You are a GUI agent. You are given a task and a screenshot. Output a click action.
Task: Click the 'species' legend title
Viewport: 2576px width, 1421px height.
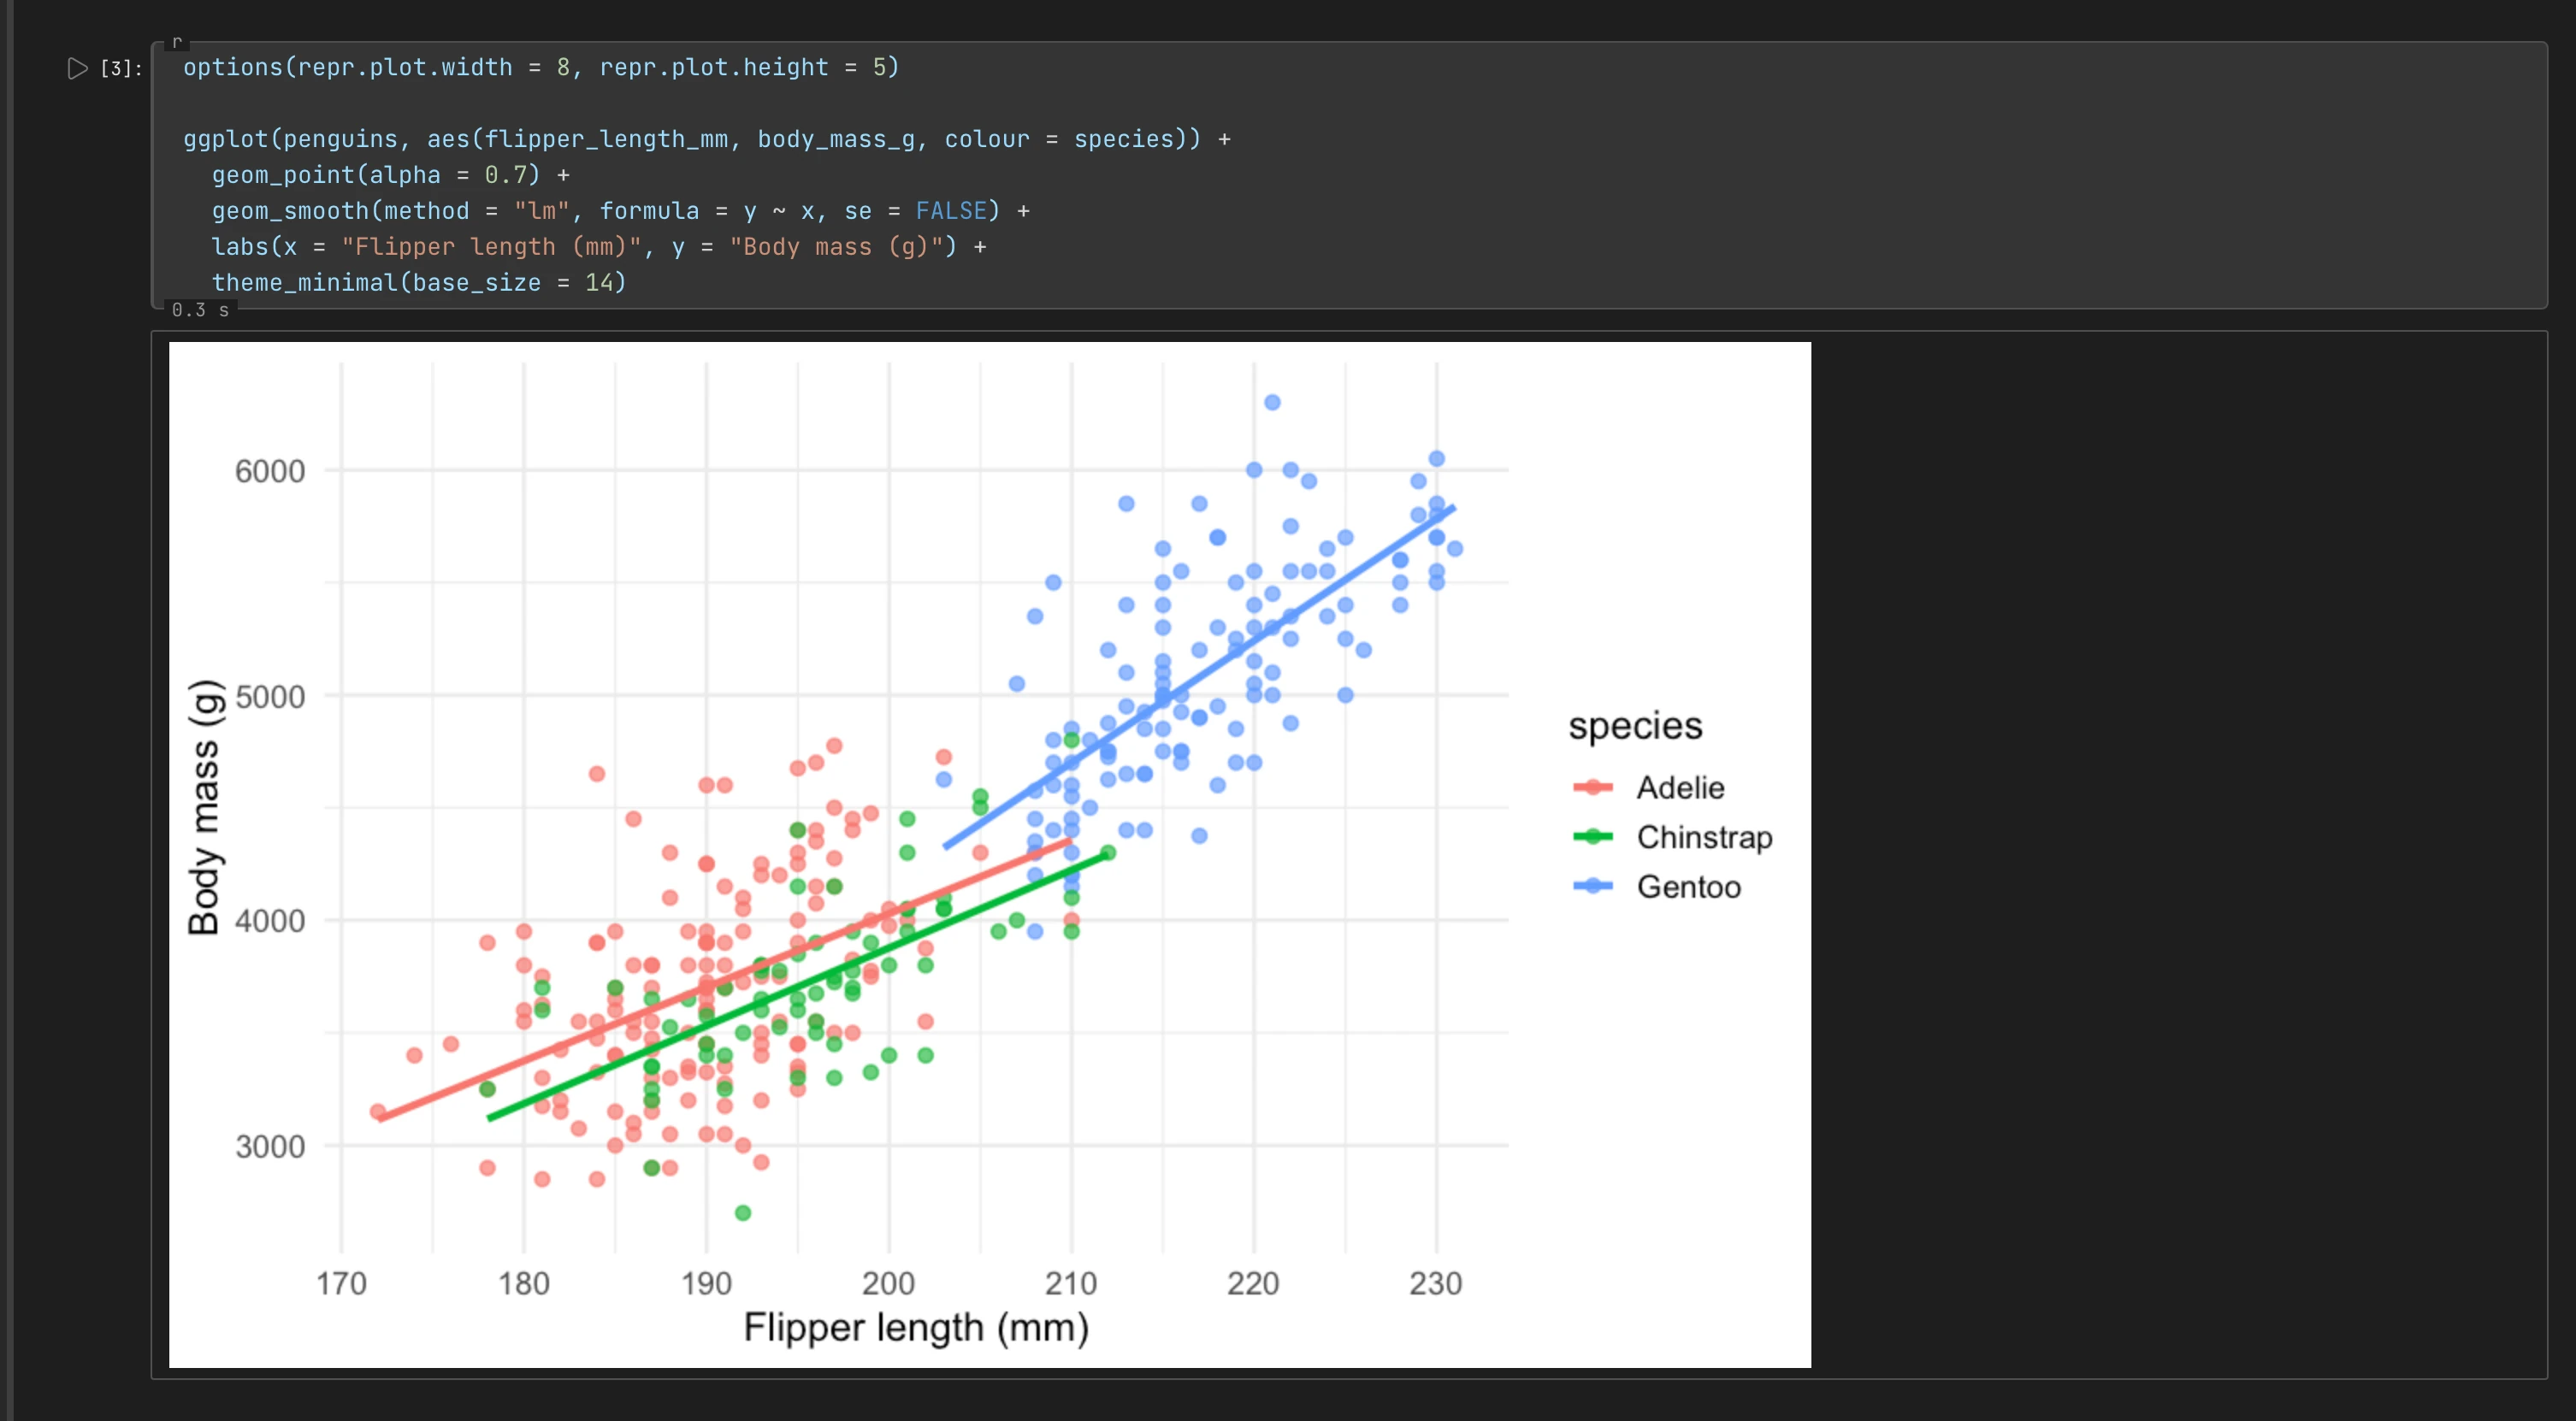[1635, 726]
